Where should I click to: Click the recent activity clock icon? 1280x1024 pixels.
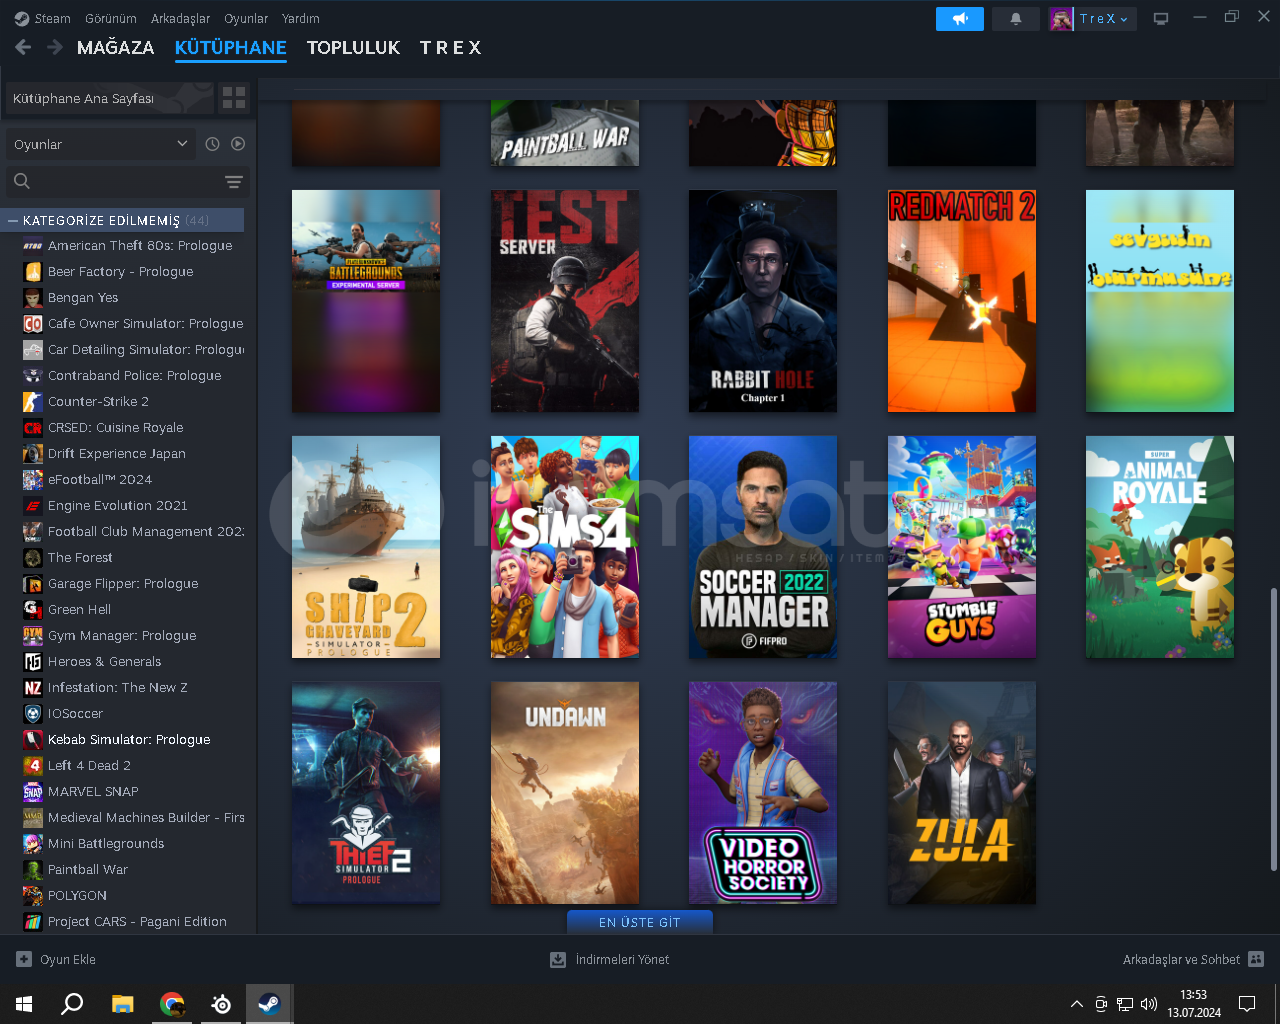212,144
